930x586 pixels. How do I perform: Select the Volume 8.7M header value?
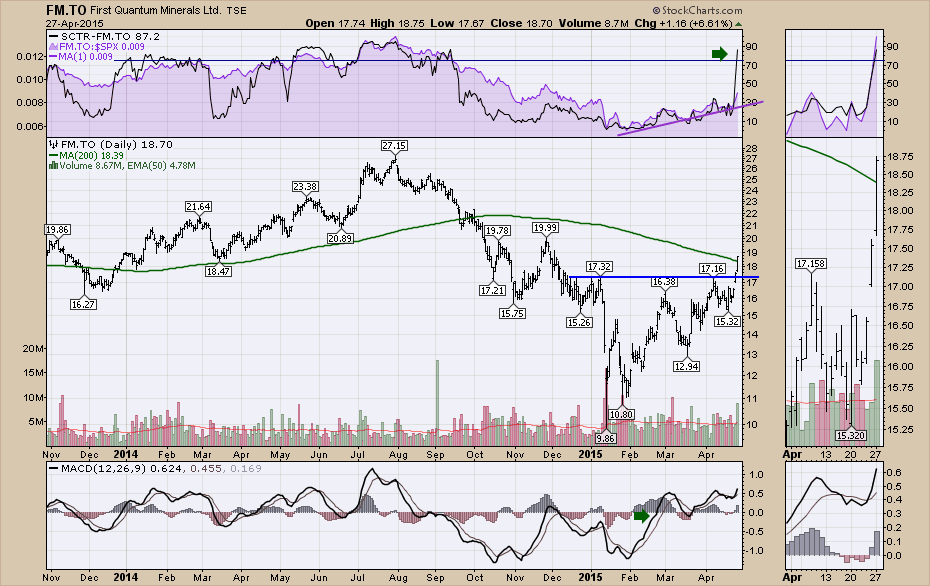593,23
